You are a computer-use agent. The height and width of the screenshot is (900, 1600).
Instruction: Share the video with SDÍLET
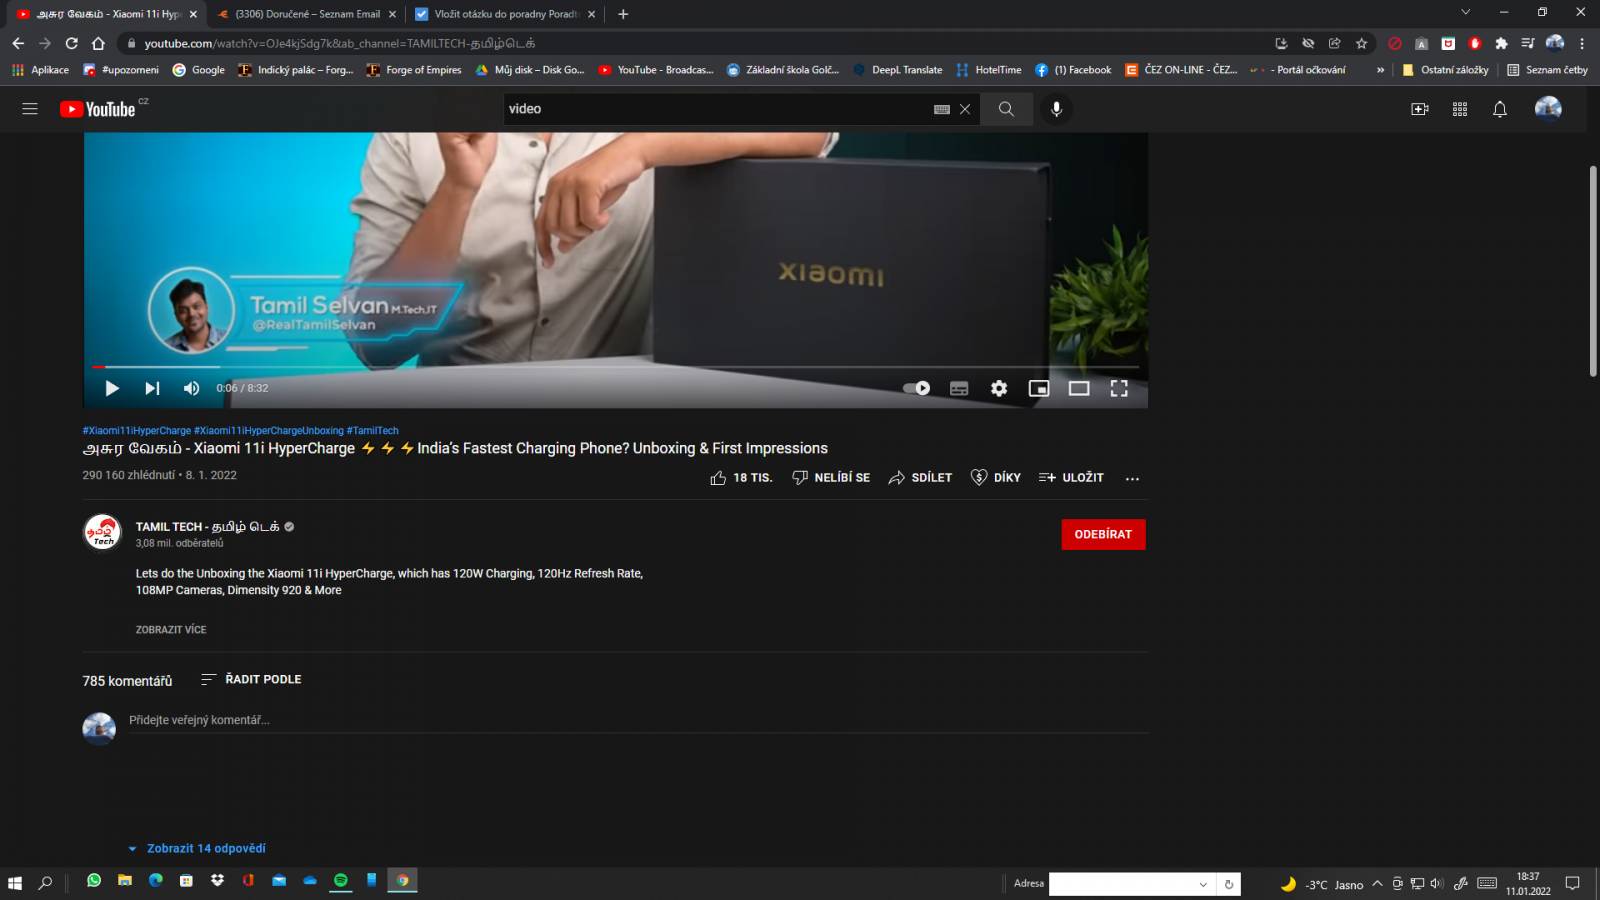920,478
